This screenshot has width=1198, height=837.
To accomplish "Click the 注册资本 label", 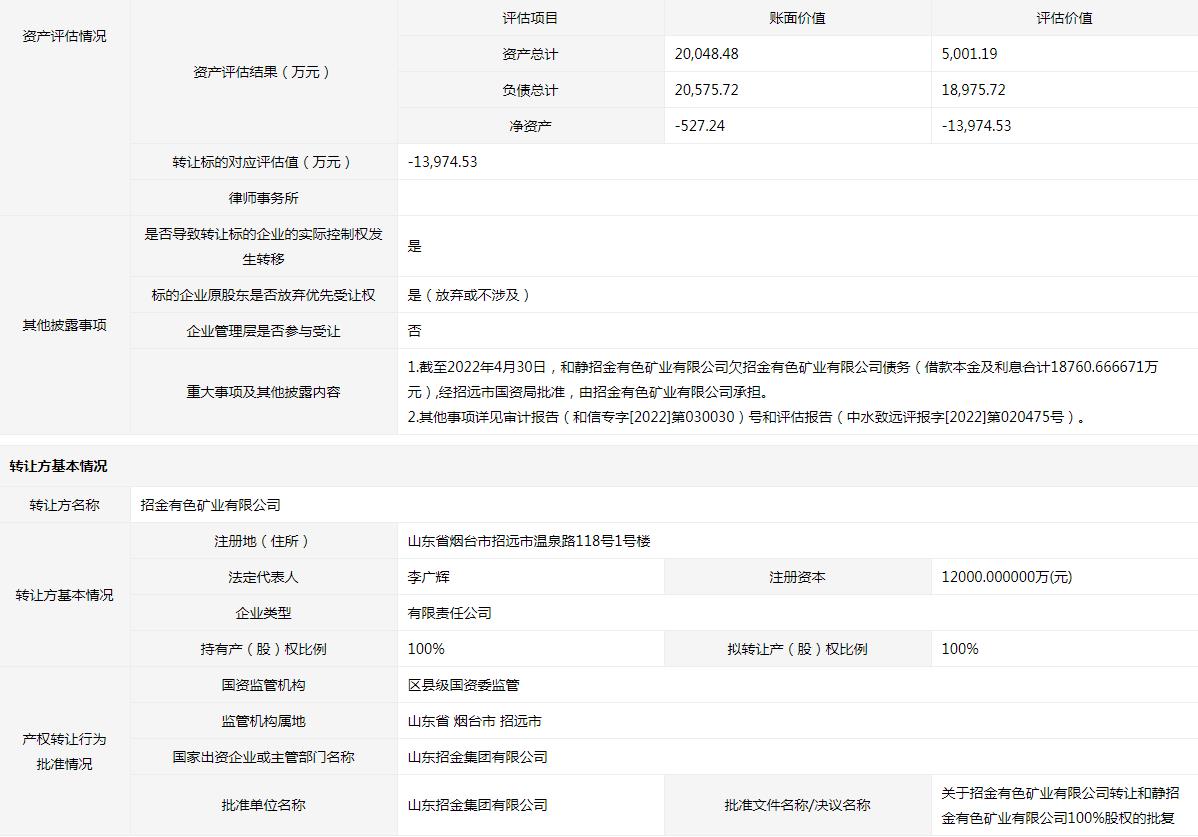I will tap(797, 577).
